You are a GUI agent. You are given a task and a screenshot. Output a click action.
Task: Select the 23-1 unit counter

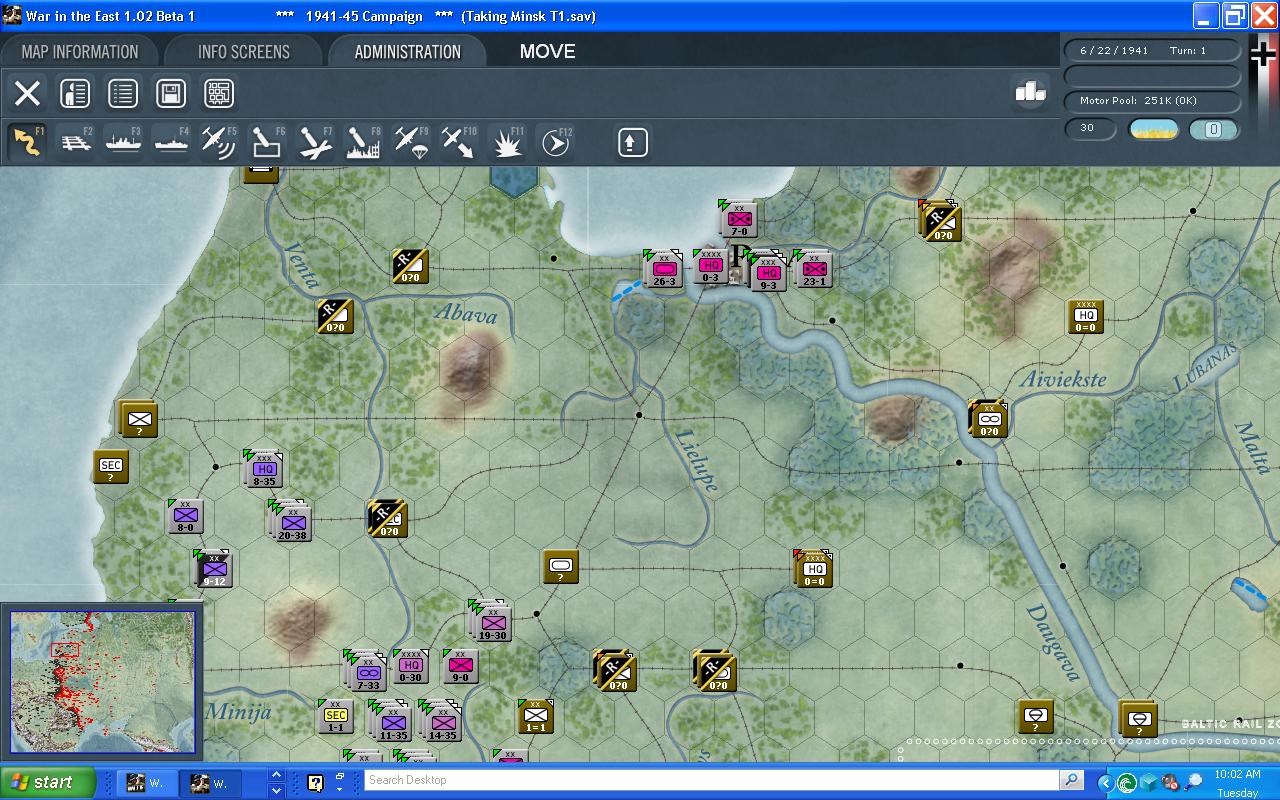814,269
